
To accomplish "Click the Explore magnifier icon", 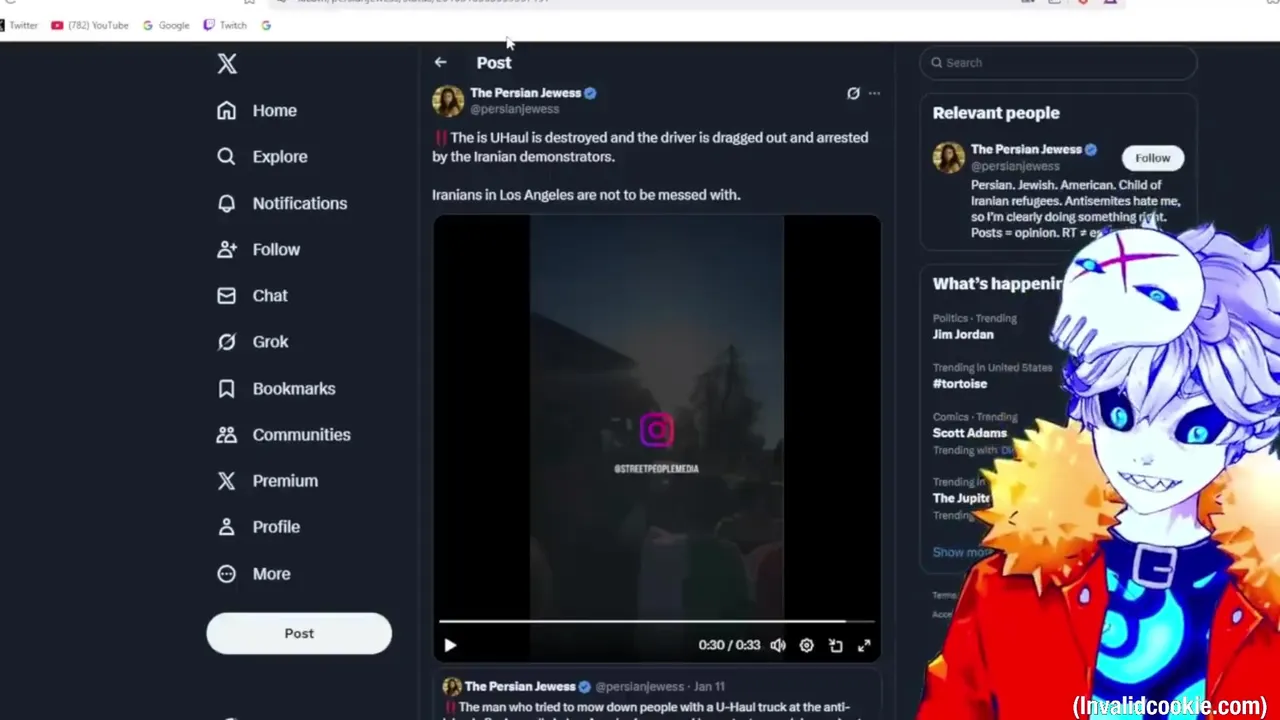I will (227, 156).
